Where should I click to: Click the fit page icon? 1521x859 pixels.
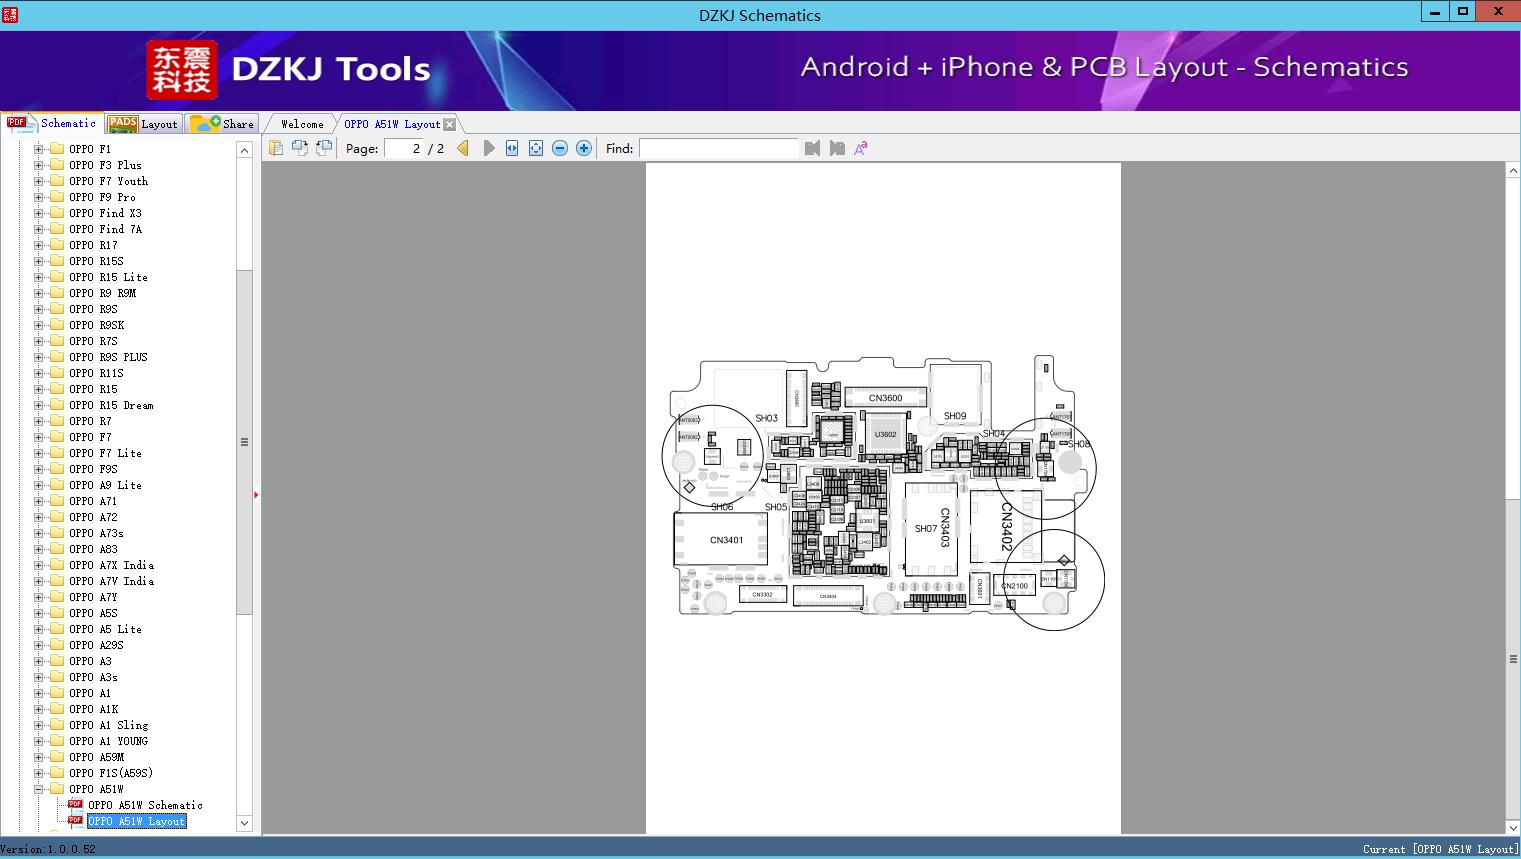click(536, 148)
